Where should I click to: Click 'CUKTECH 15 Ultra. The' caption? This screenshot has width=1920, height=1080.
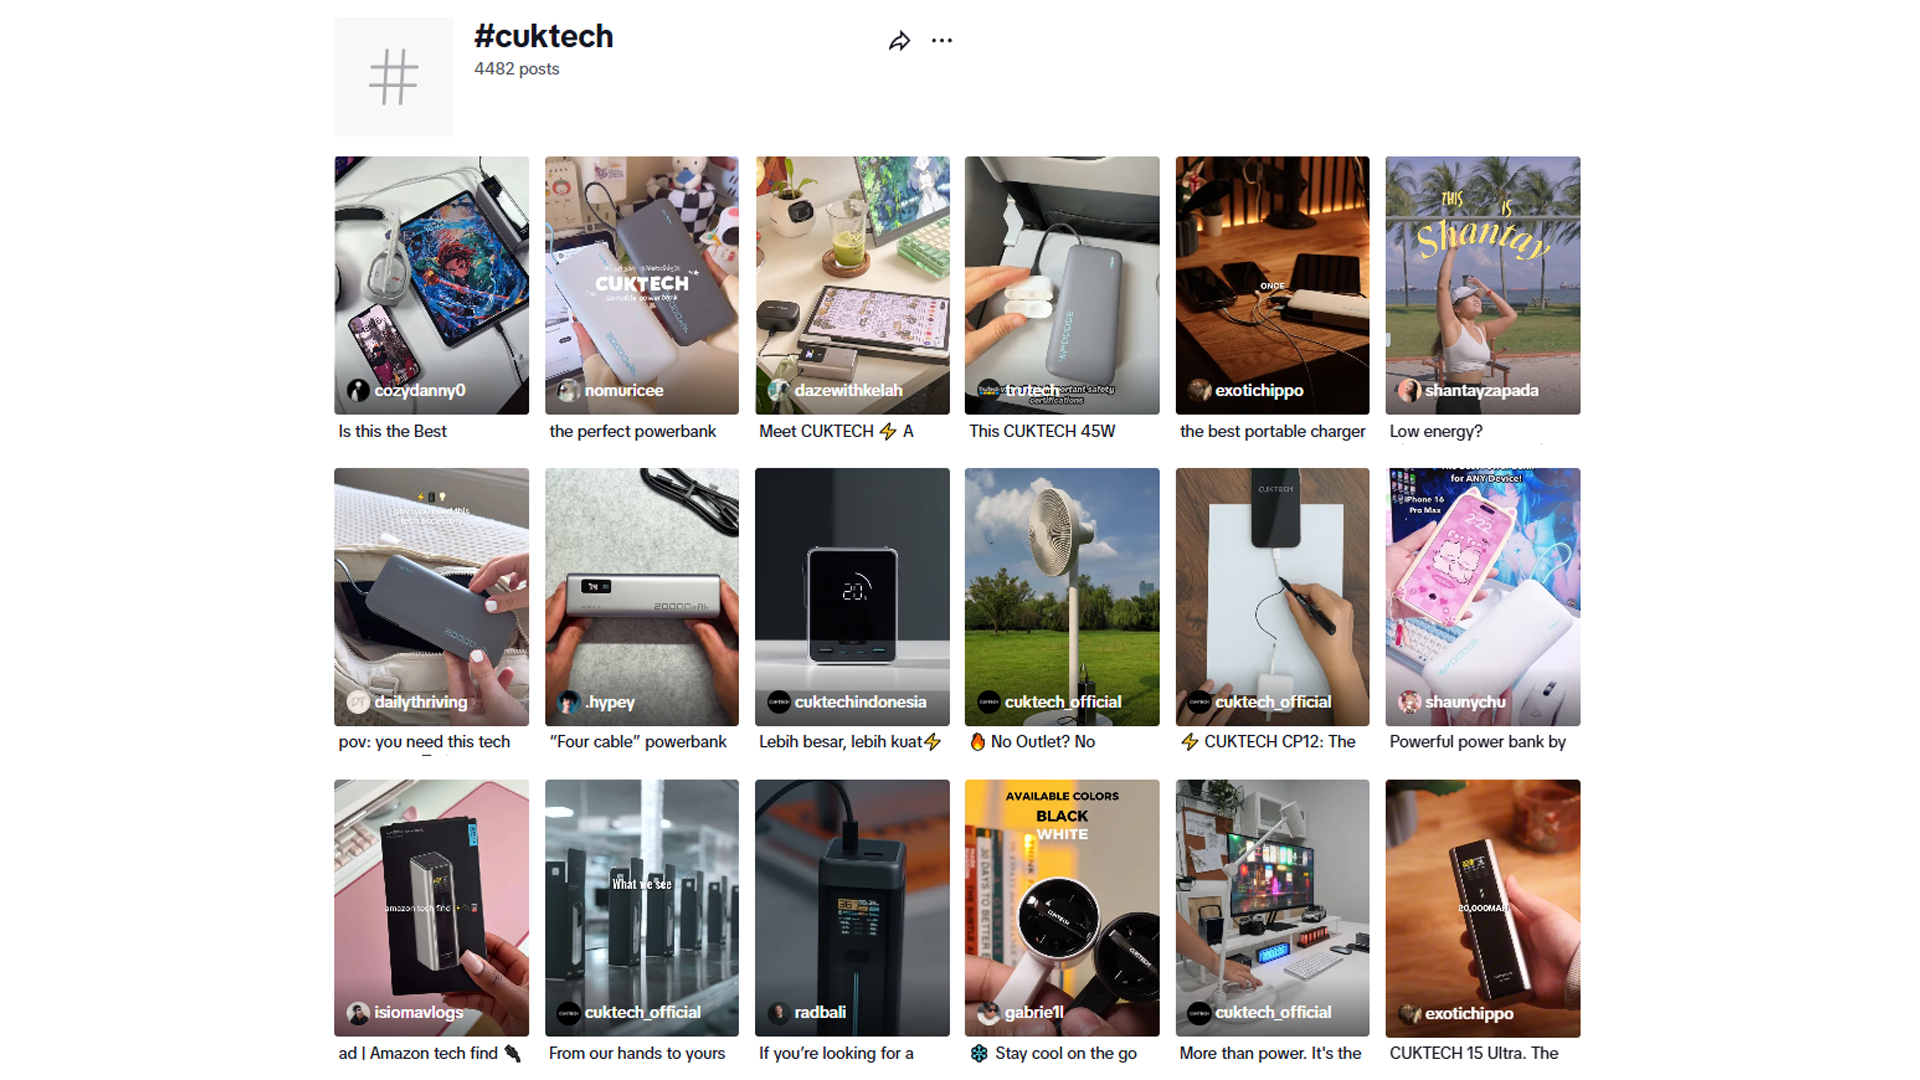(1474, 1053)
